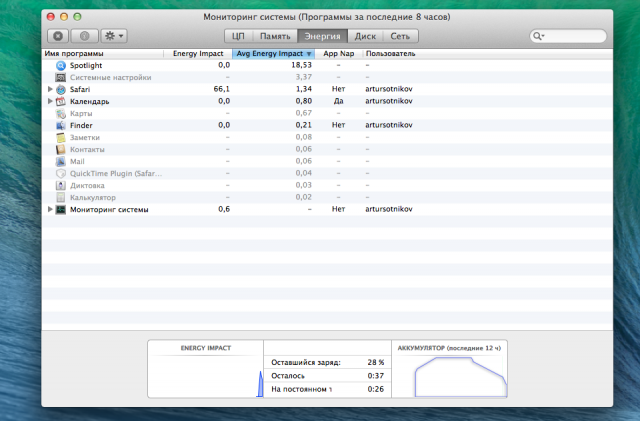Expand the Мониторинг системы disclosure triangle
This screenshot has height=421, width=640.
point(50,209)
